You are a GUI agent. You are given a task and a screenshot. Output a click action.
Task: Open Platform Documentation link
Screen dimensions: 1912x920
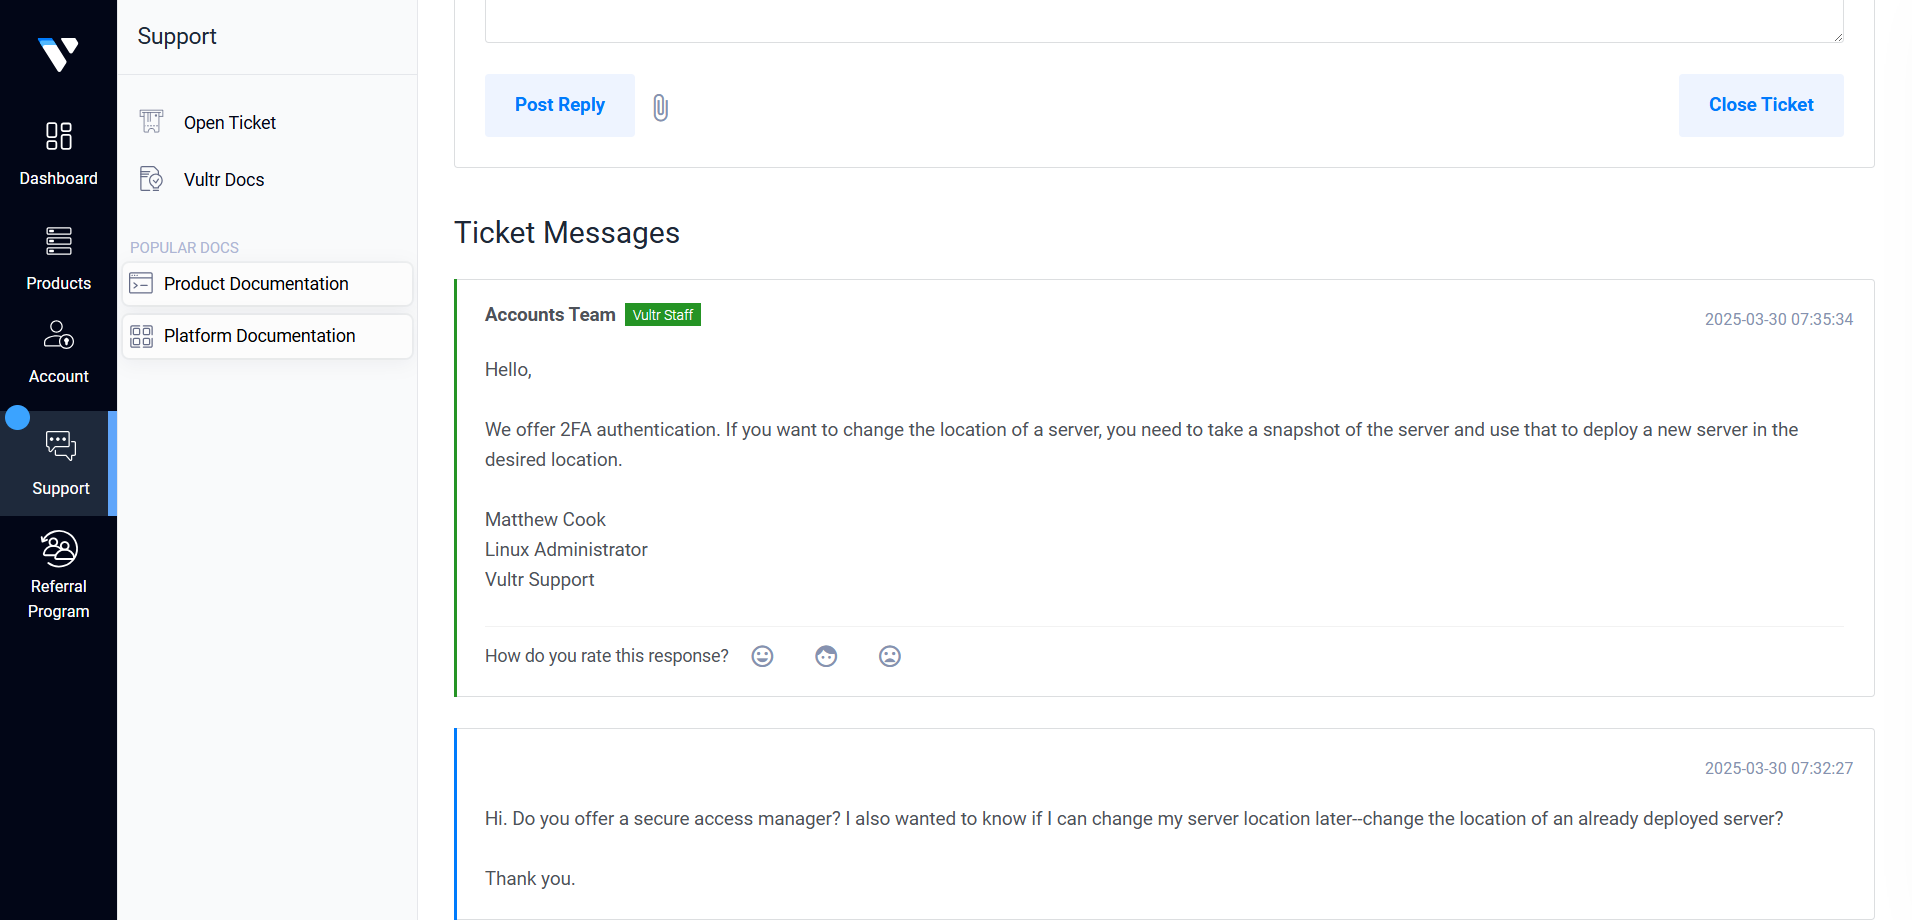click(x=259, y=336)
